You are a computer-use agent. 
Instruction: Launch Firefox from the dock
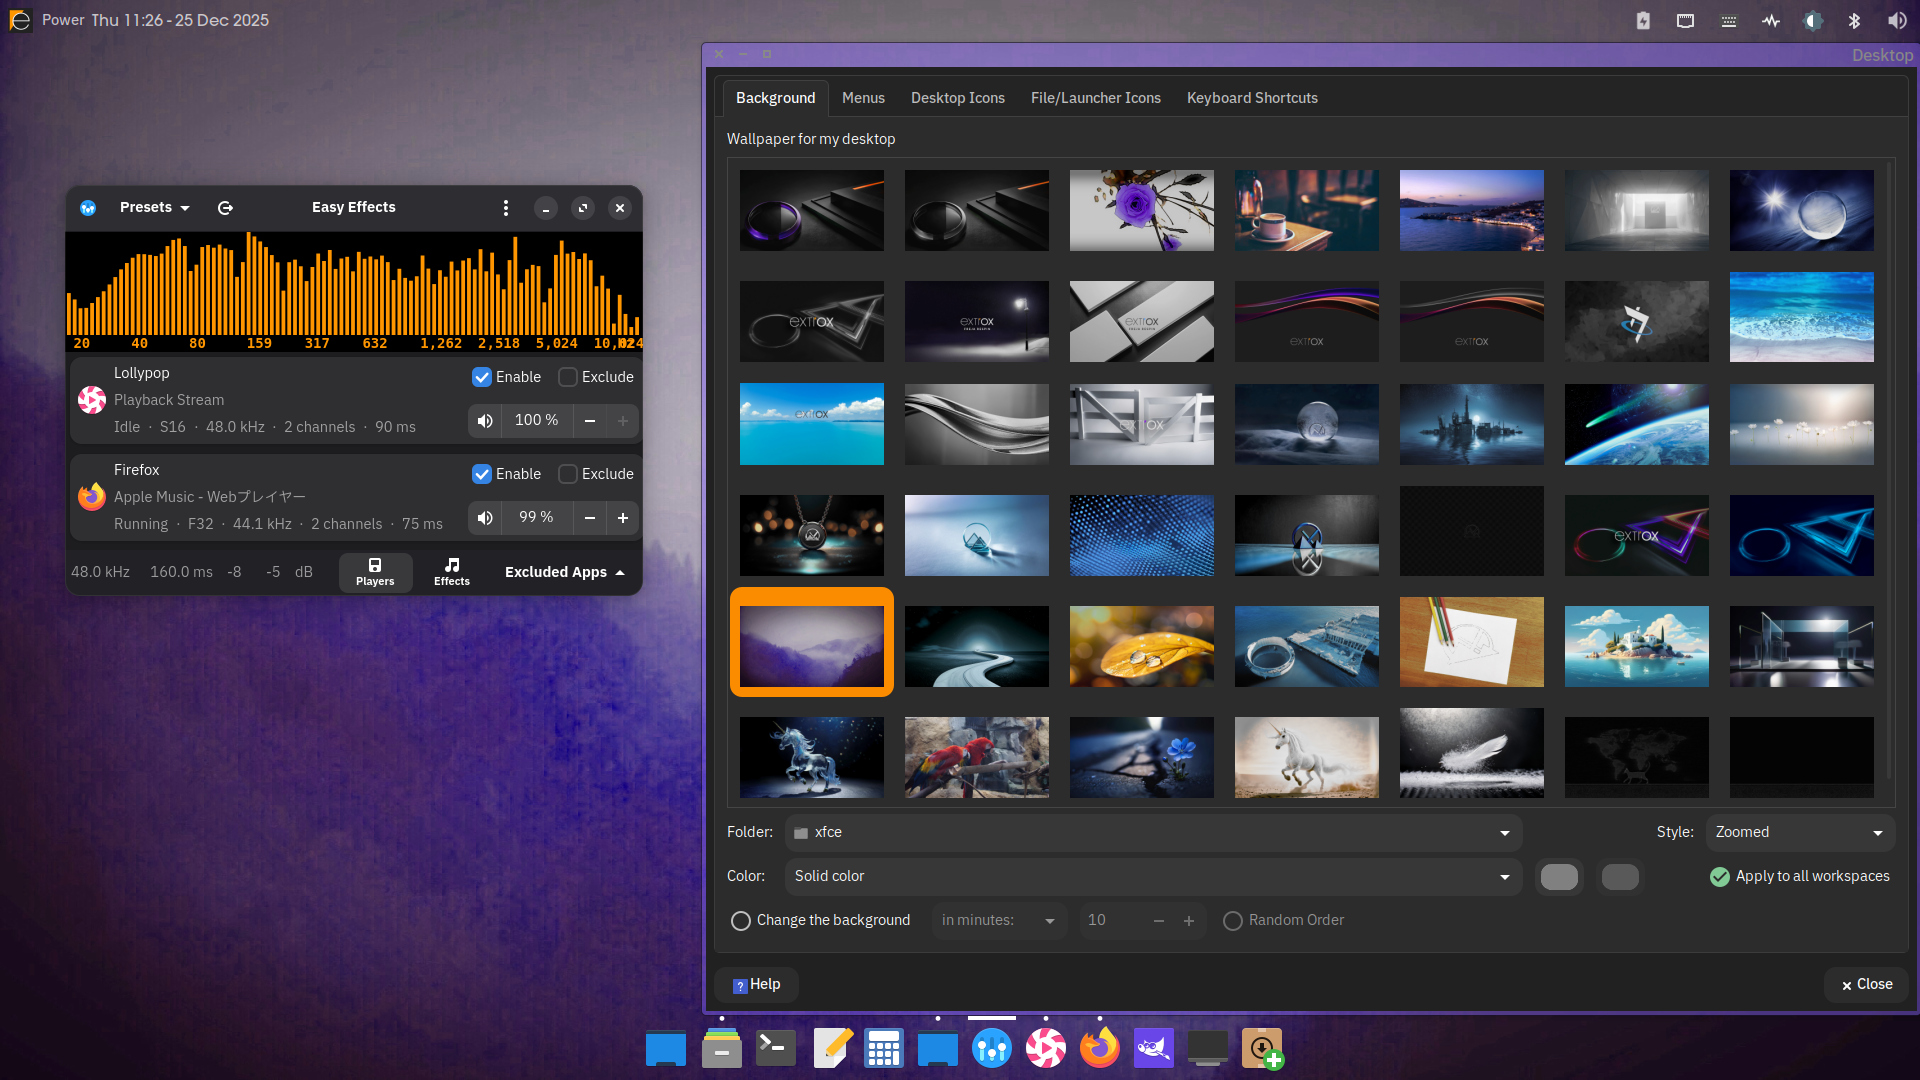(1099, 1049)
